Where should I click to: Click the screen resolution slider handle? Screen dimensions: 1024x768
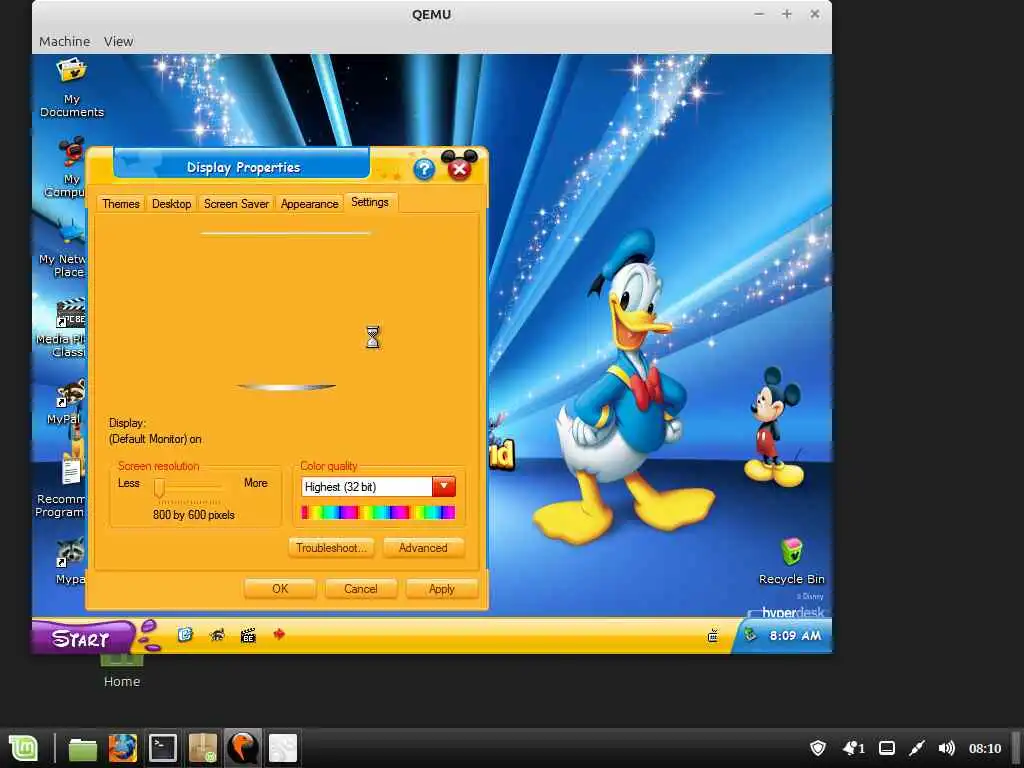[159, 488]
